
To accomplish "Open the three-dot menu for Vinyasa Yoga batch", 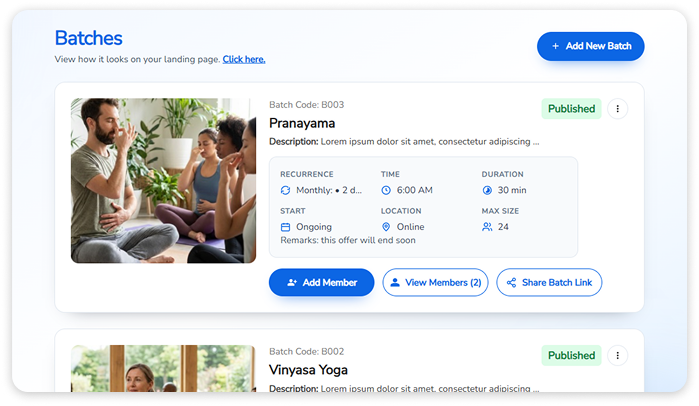I will (617, 356).
